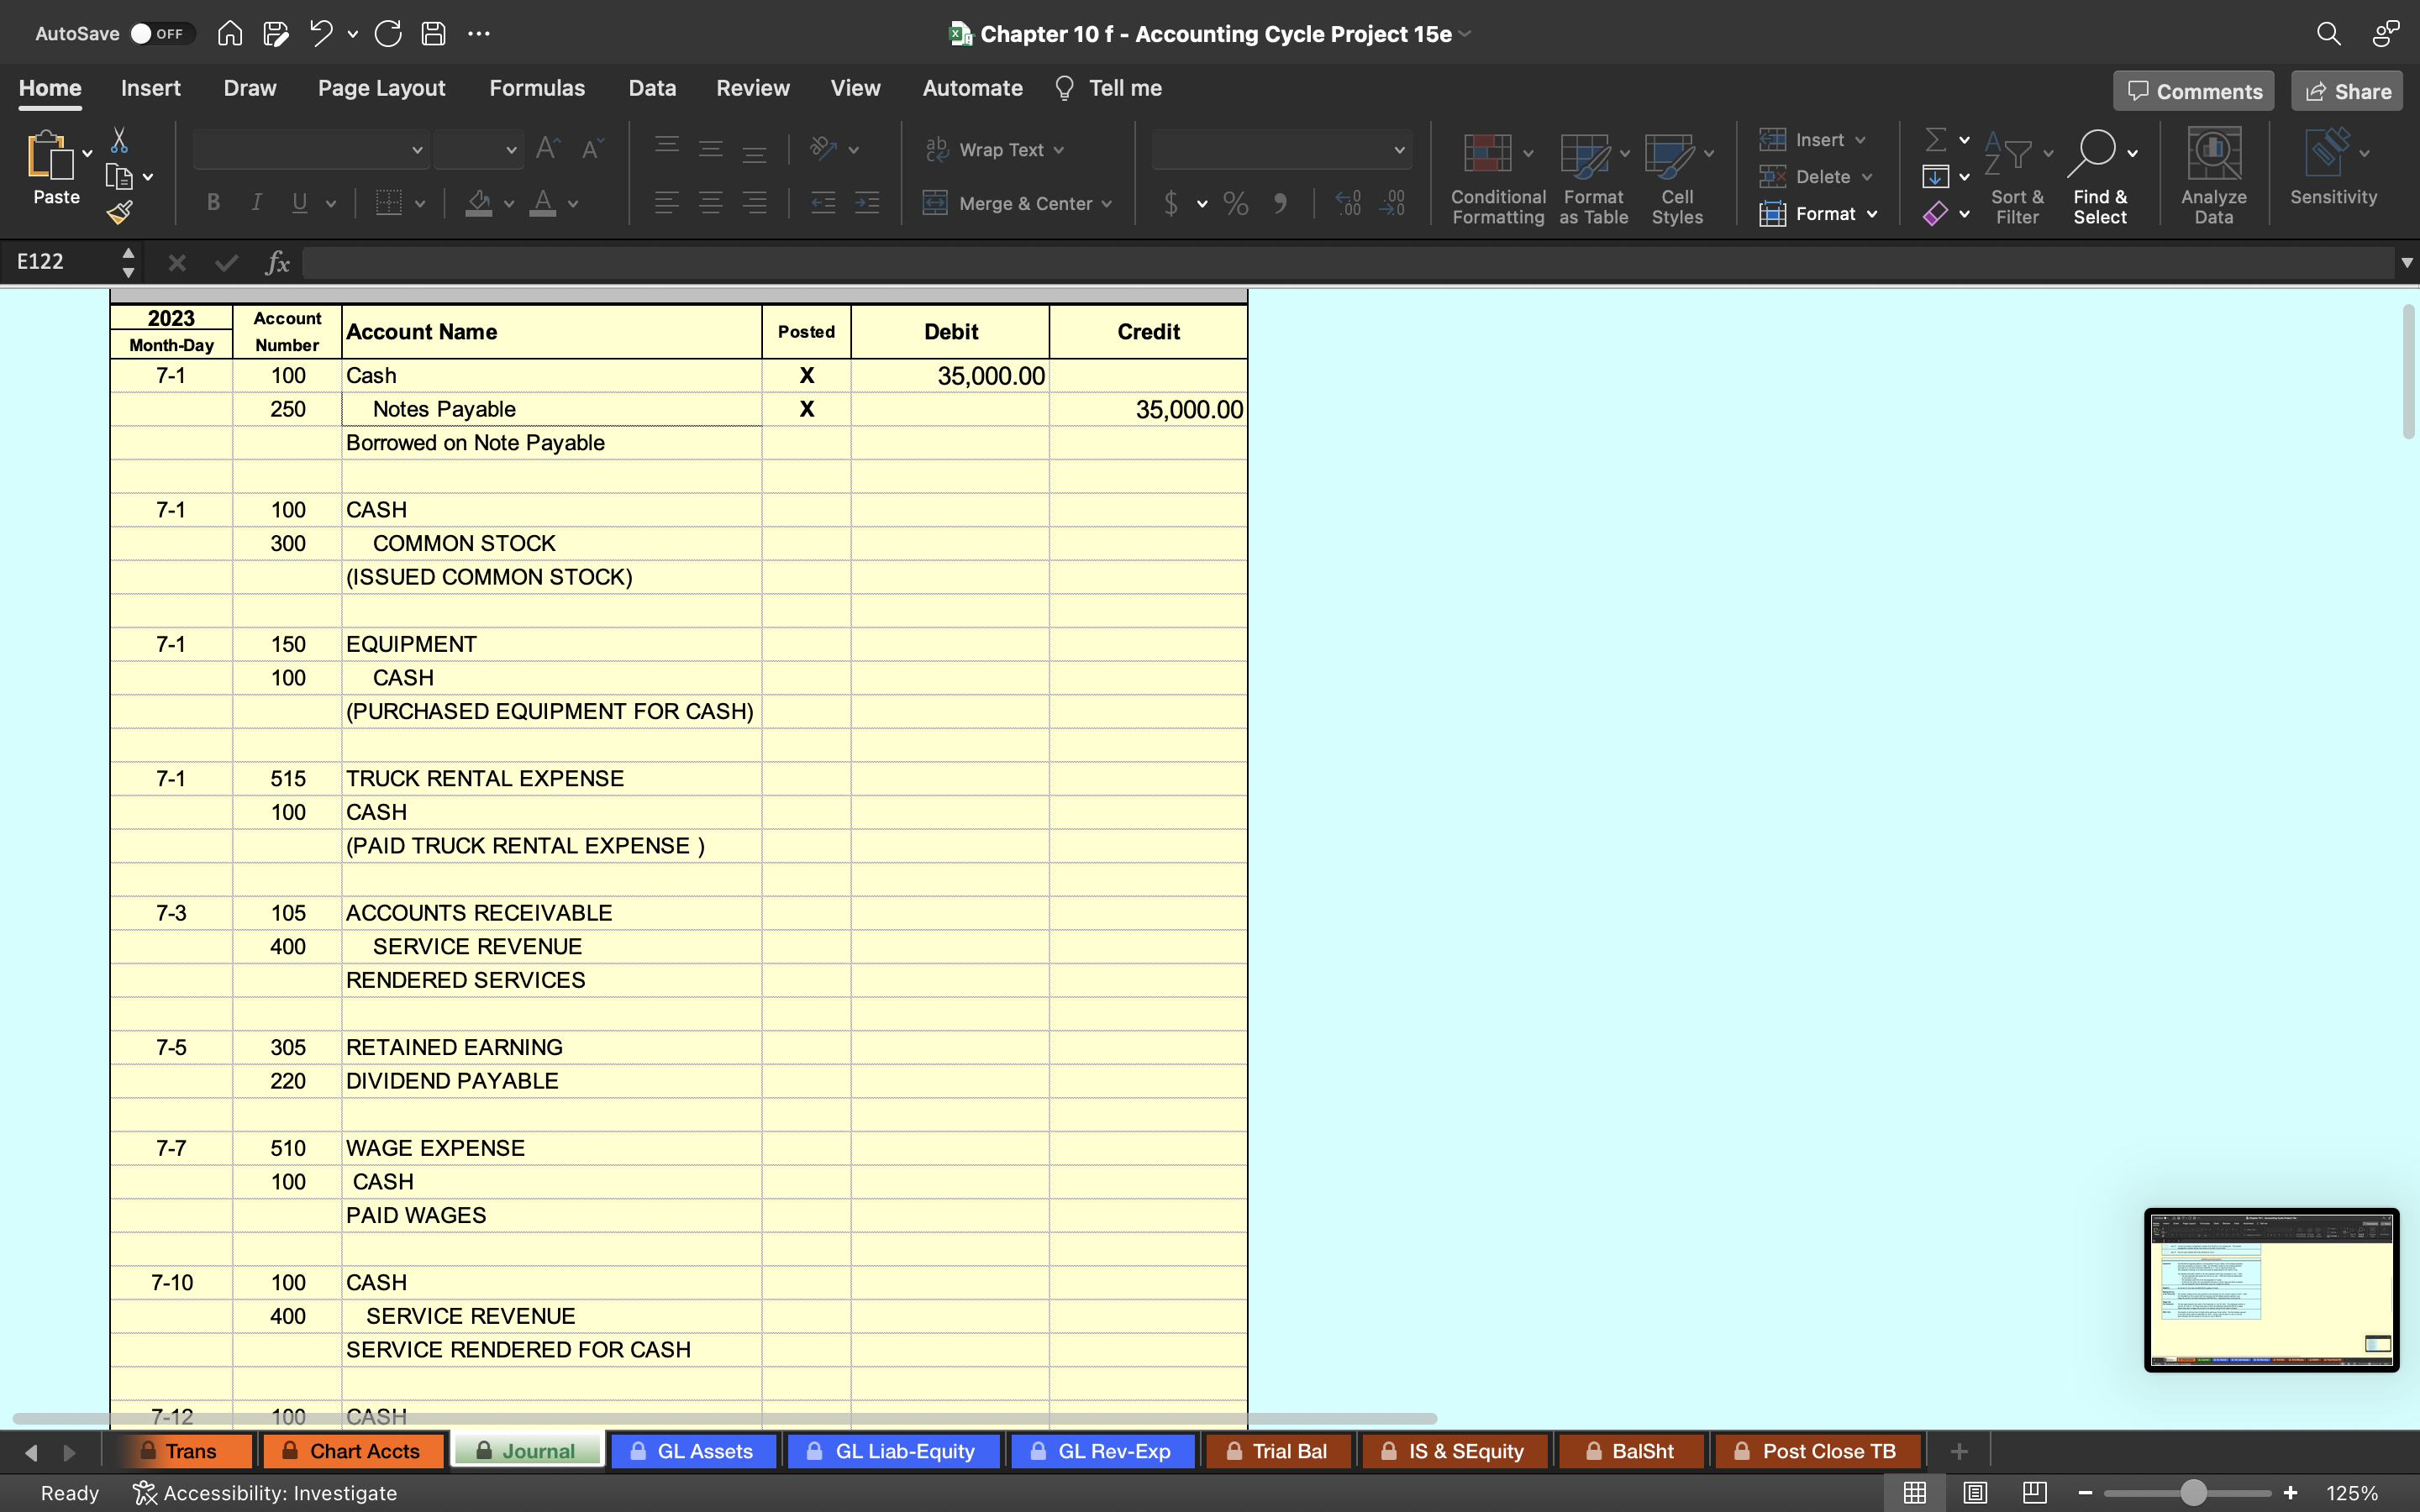Viewport: 2420px width, 1512px height.
Task: Open the GL Assets sheet tab
Action: pos(693,1451)
